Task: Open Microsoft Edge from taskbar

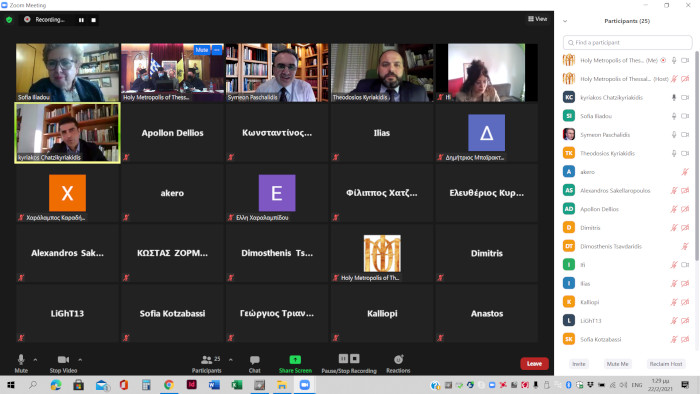Action: tap(56, 385)
